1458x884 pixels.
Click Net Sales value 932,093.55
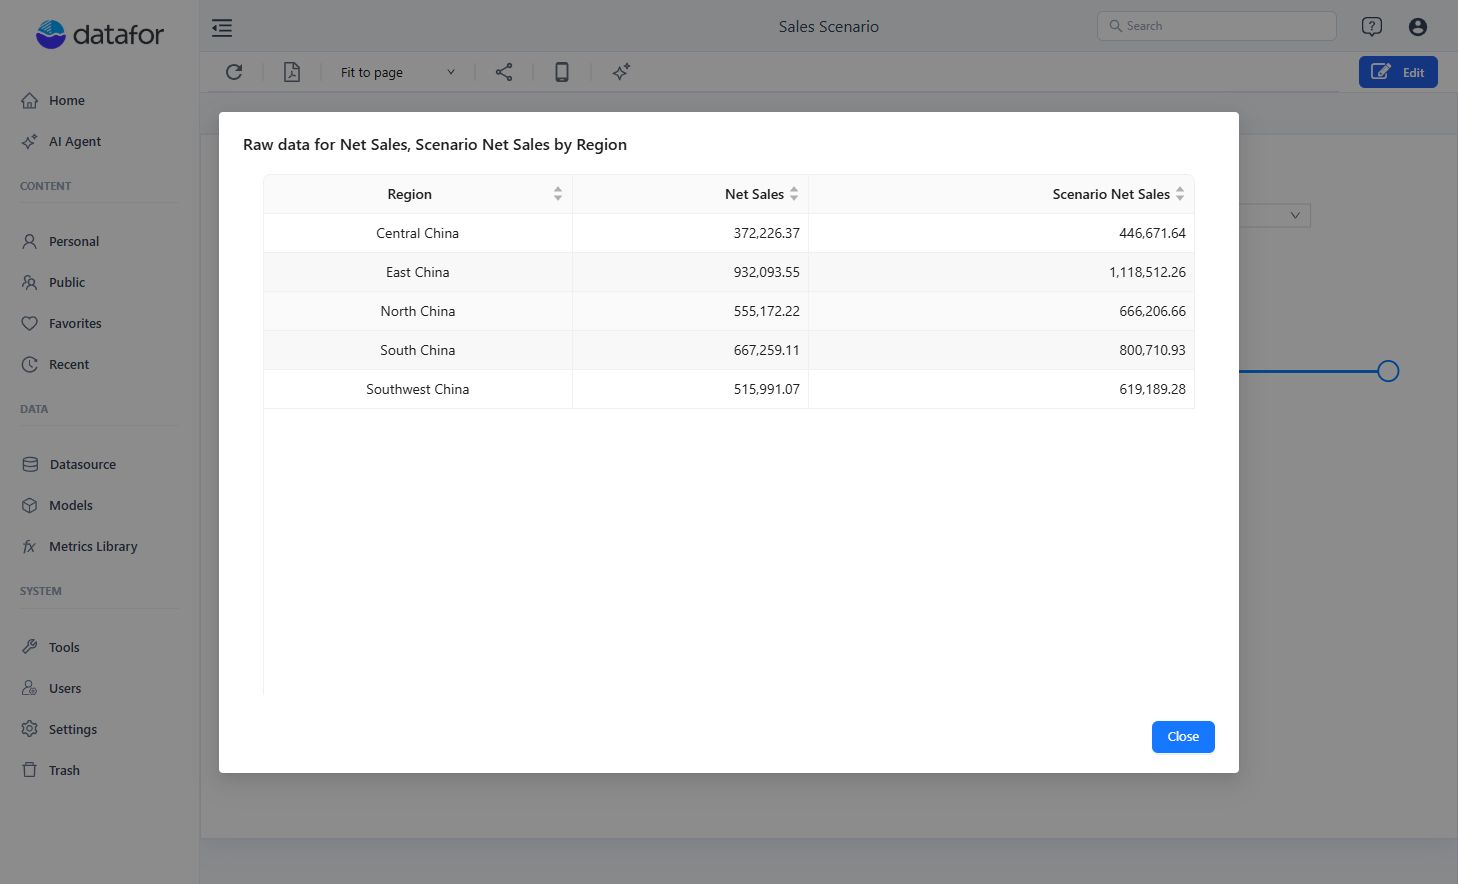pyautogui.click(x=767, y=272)
